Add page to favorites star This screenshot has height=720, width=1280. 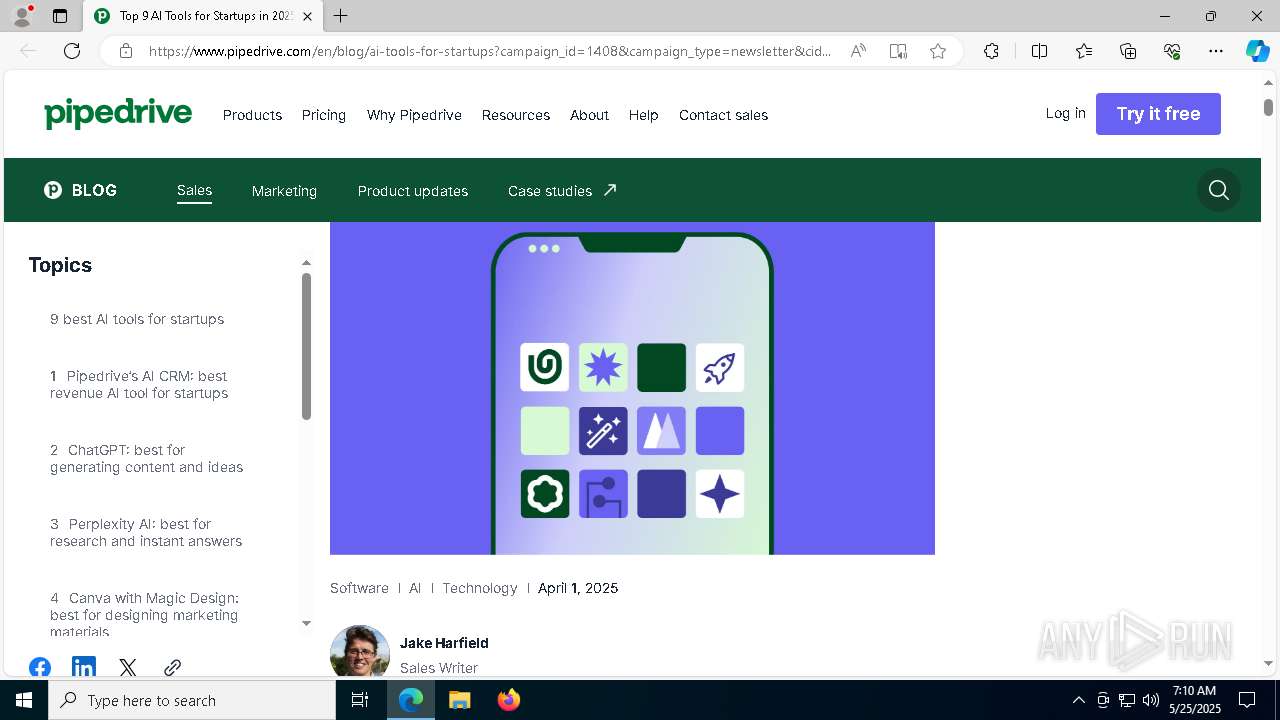[x=938, y=51]
